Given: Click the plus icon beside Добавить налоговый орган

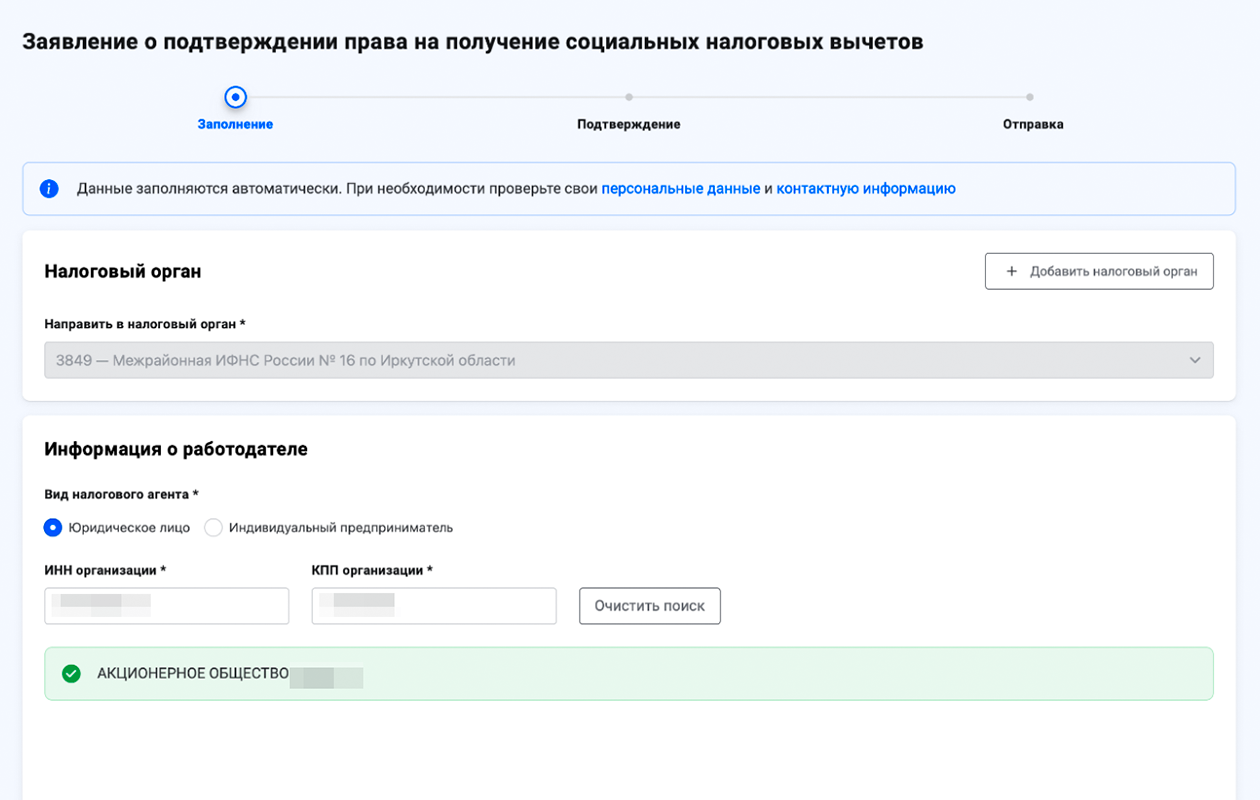Looking at the screenshot, I should (x=1011, y=271).
